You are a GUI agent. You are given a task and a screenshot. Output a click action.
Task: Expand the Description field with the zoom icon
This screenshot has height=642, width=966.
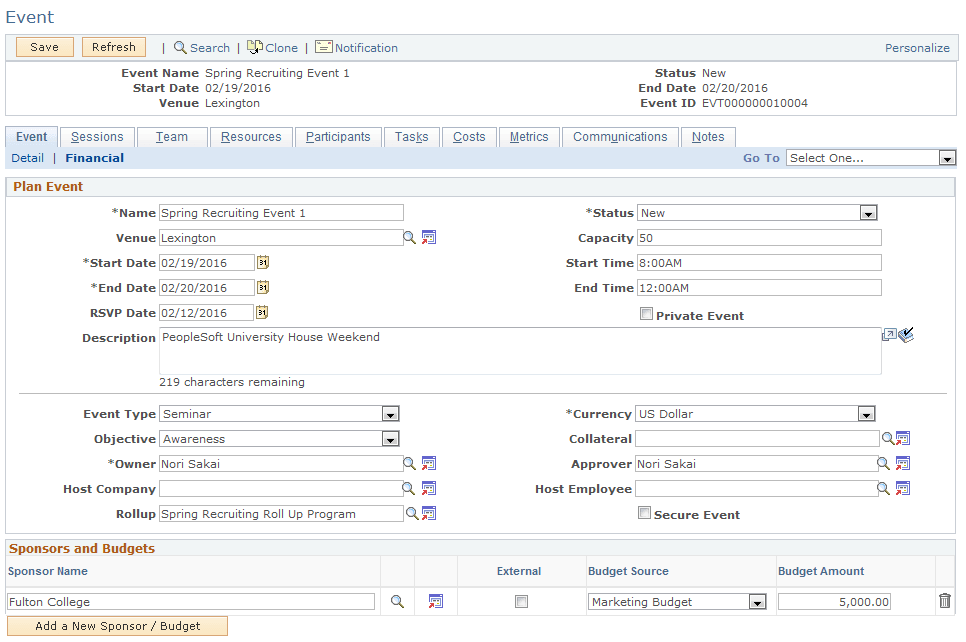(x=887, y=335)
